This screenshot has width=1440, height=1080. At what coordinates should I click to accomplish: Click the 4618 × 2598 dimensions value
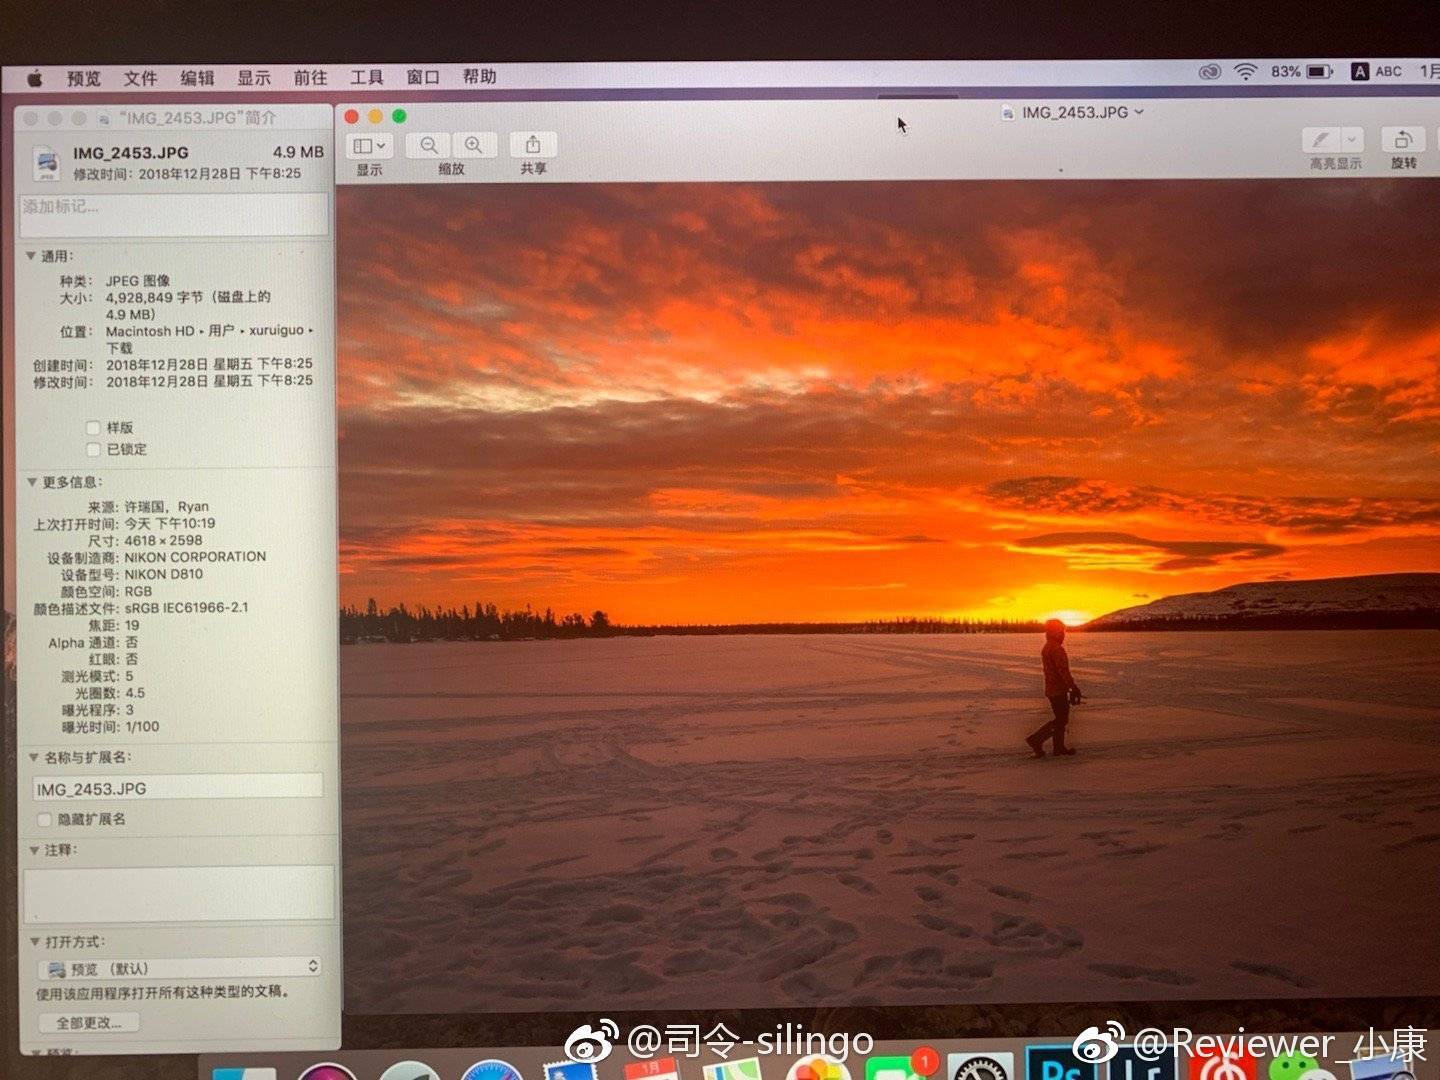click(163, 541)
